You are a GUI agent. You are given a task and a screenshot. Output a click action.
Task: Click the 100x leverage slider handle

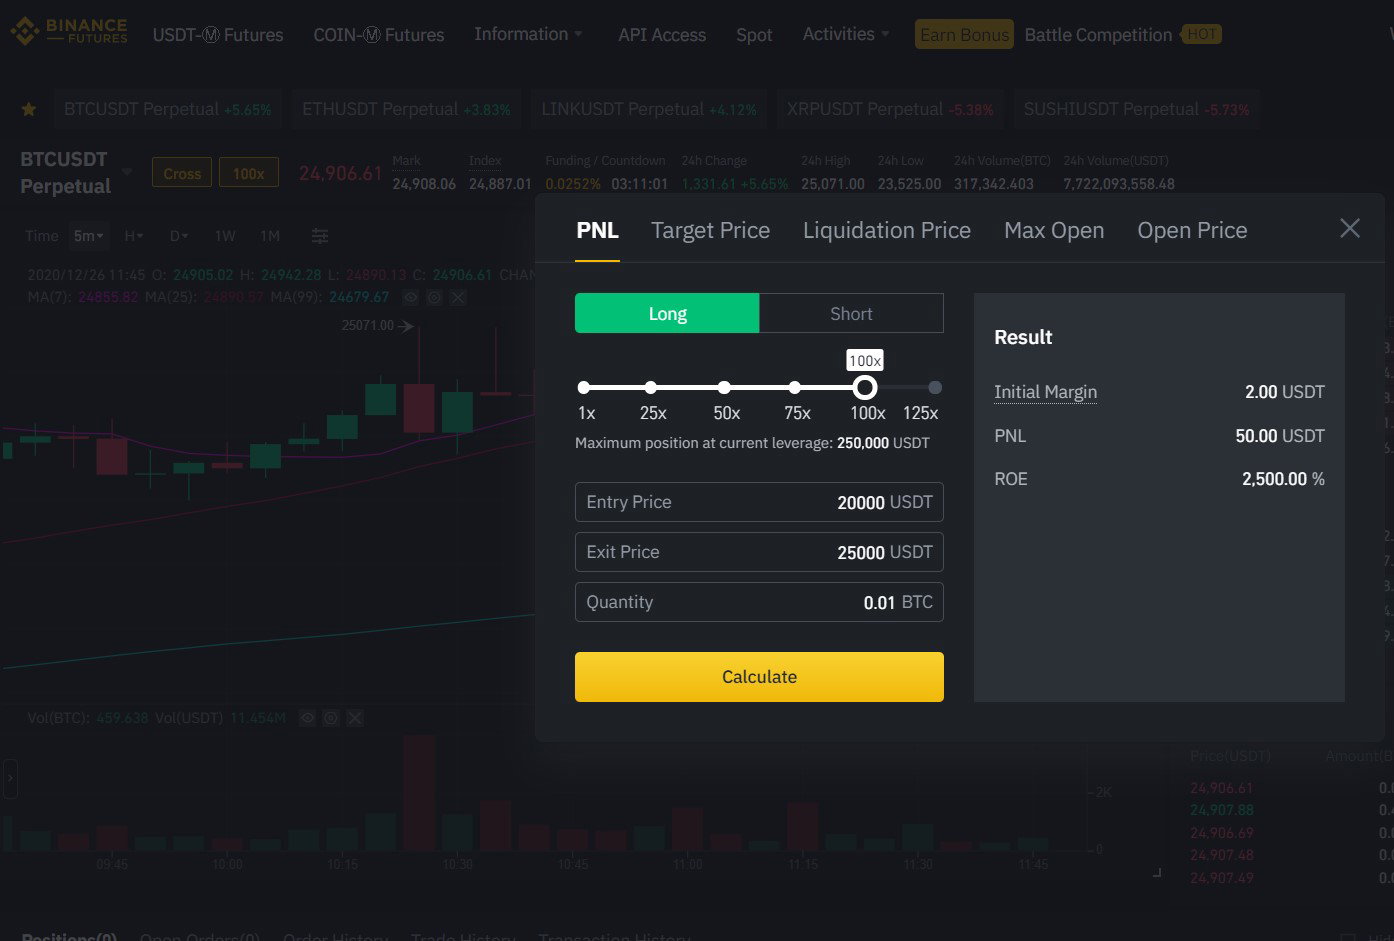pos(865,387)
